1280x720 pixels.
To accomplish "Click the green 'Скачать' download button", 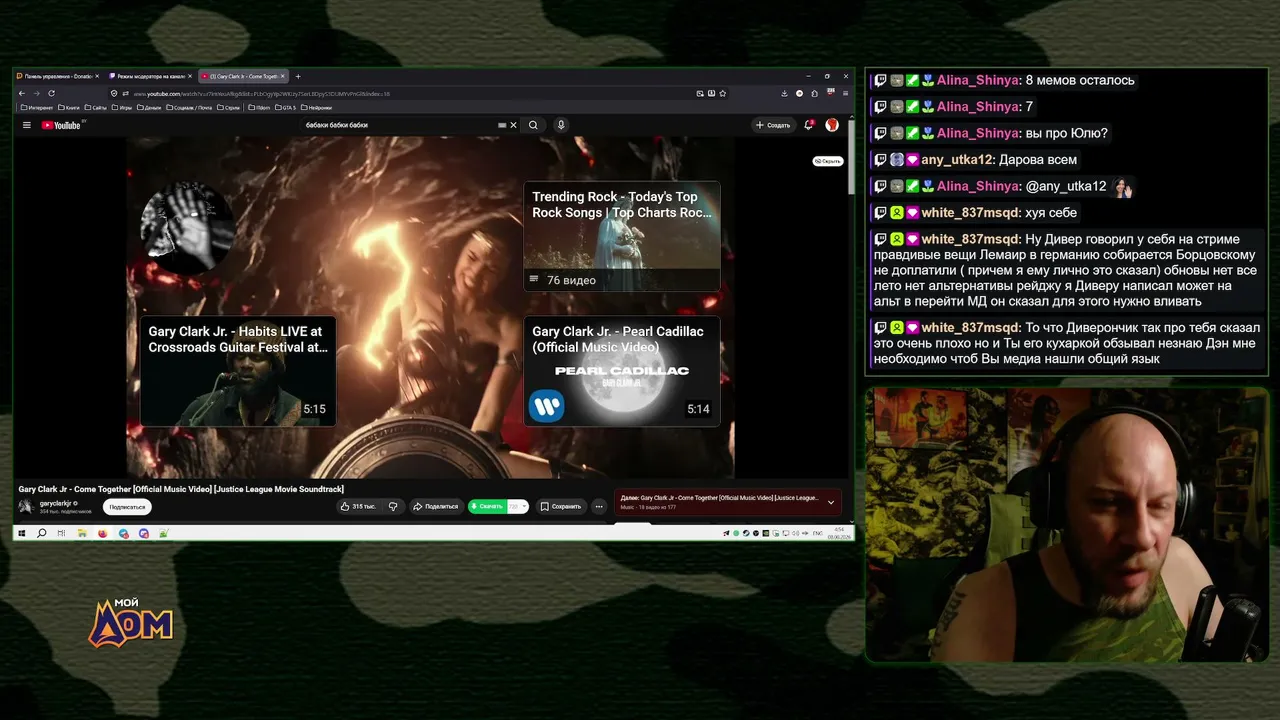I will click(487, 506).
